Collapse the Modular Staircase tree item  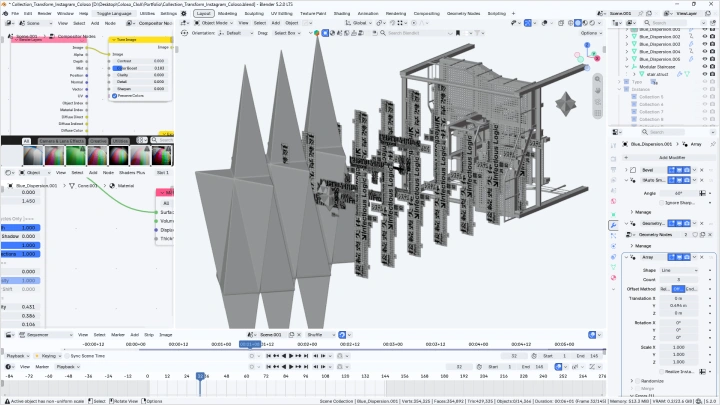[x=627, y=67]
